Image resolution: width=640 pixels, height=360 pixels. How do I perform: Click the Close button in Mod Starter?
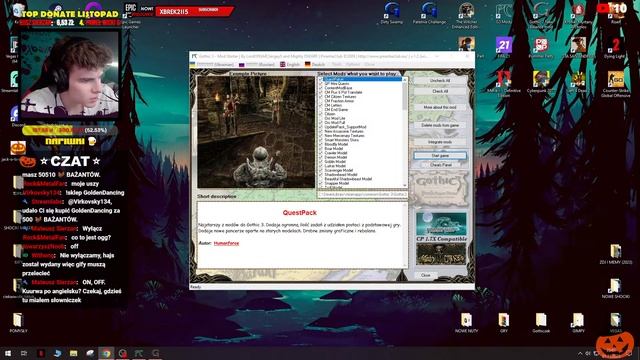[x=425, y=276]
